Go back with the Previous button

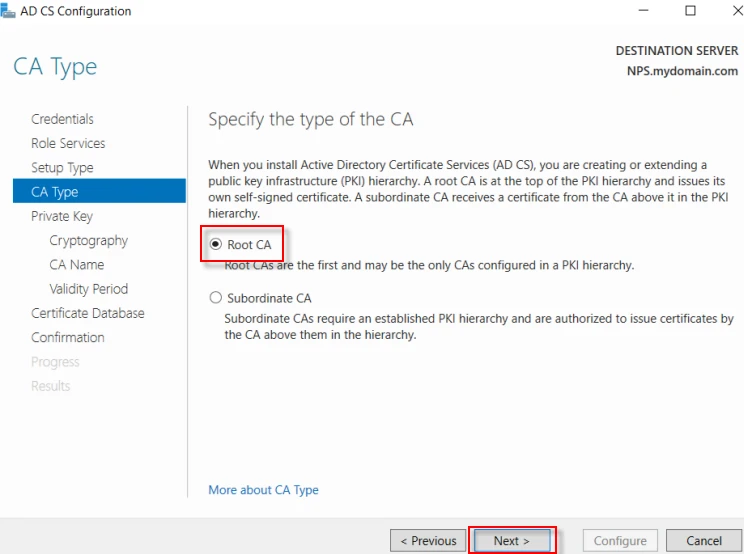428,540
